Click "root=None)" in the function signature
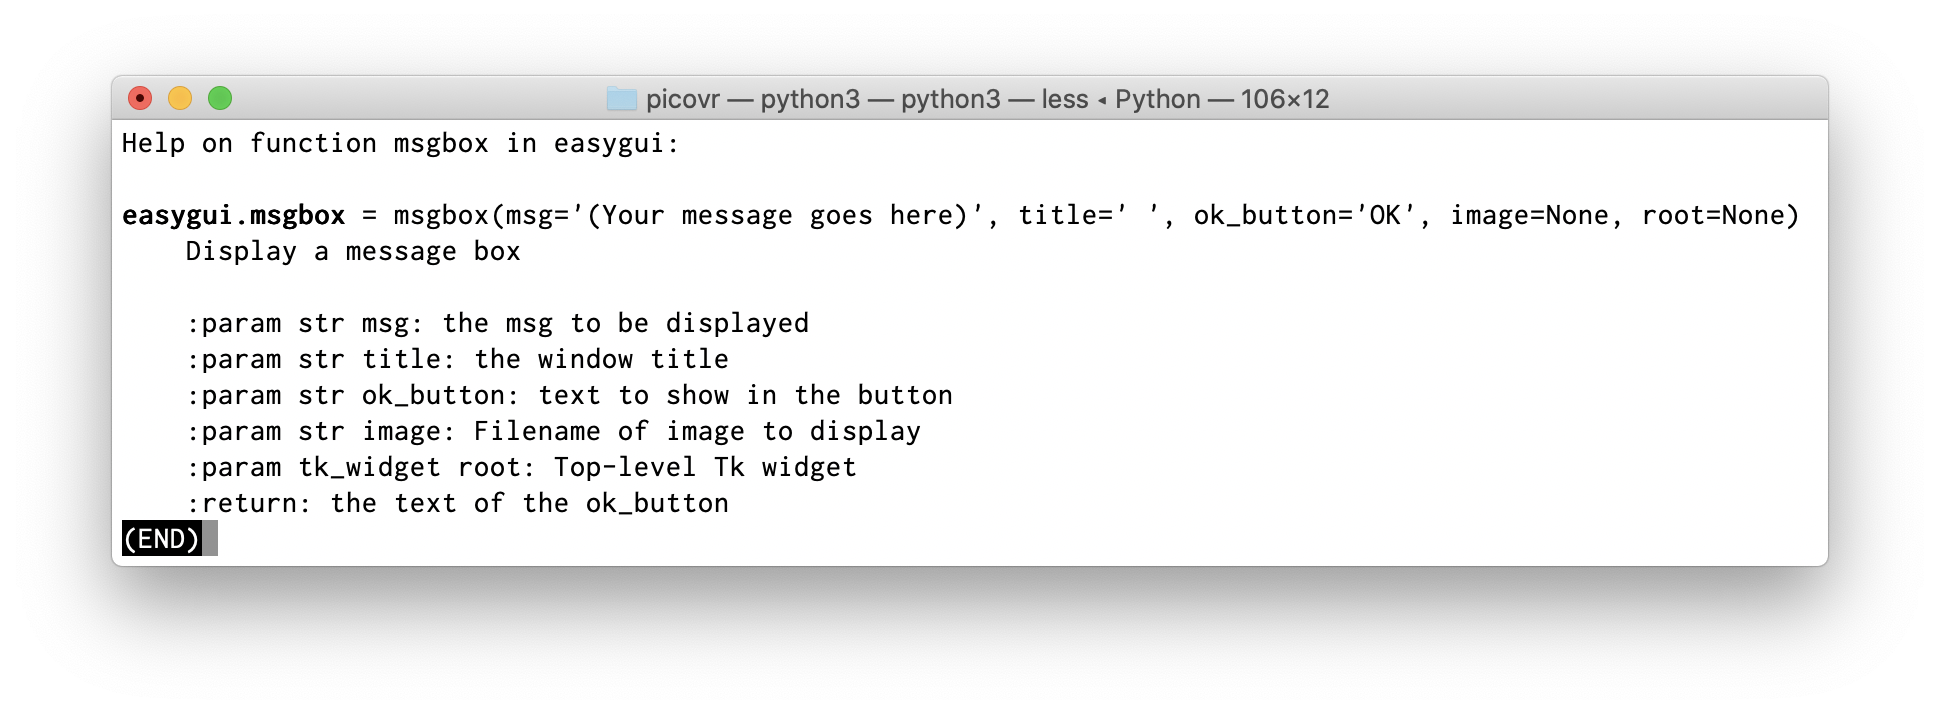1940x714 pixels. (x=1720, y=215)
